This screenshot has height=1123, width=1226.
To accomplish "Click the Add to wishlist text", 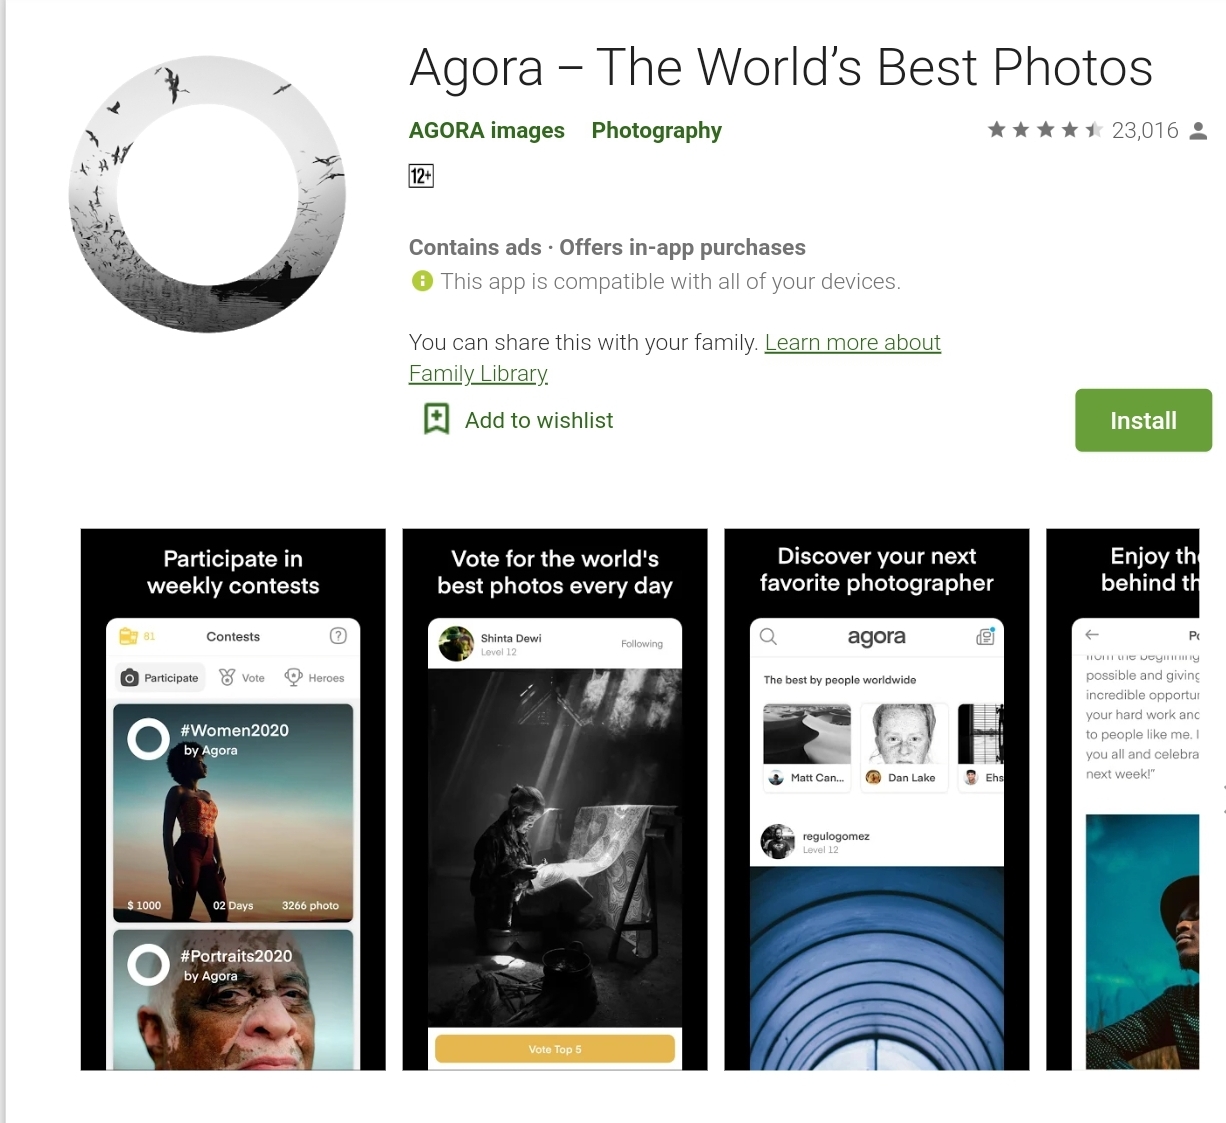I will (x=539, y=420).
